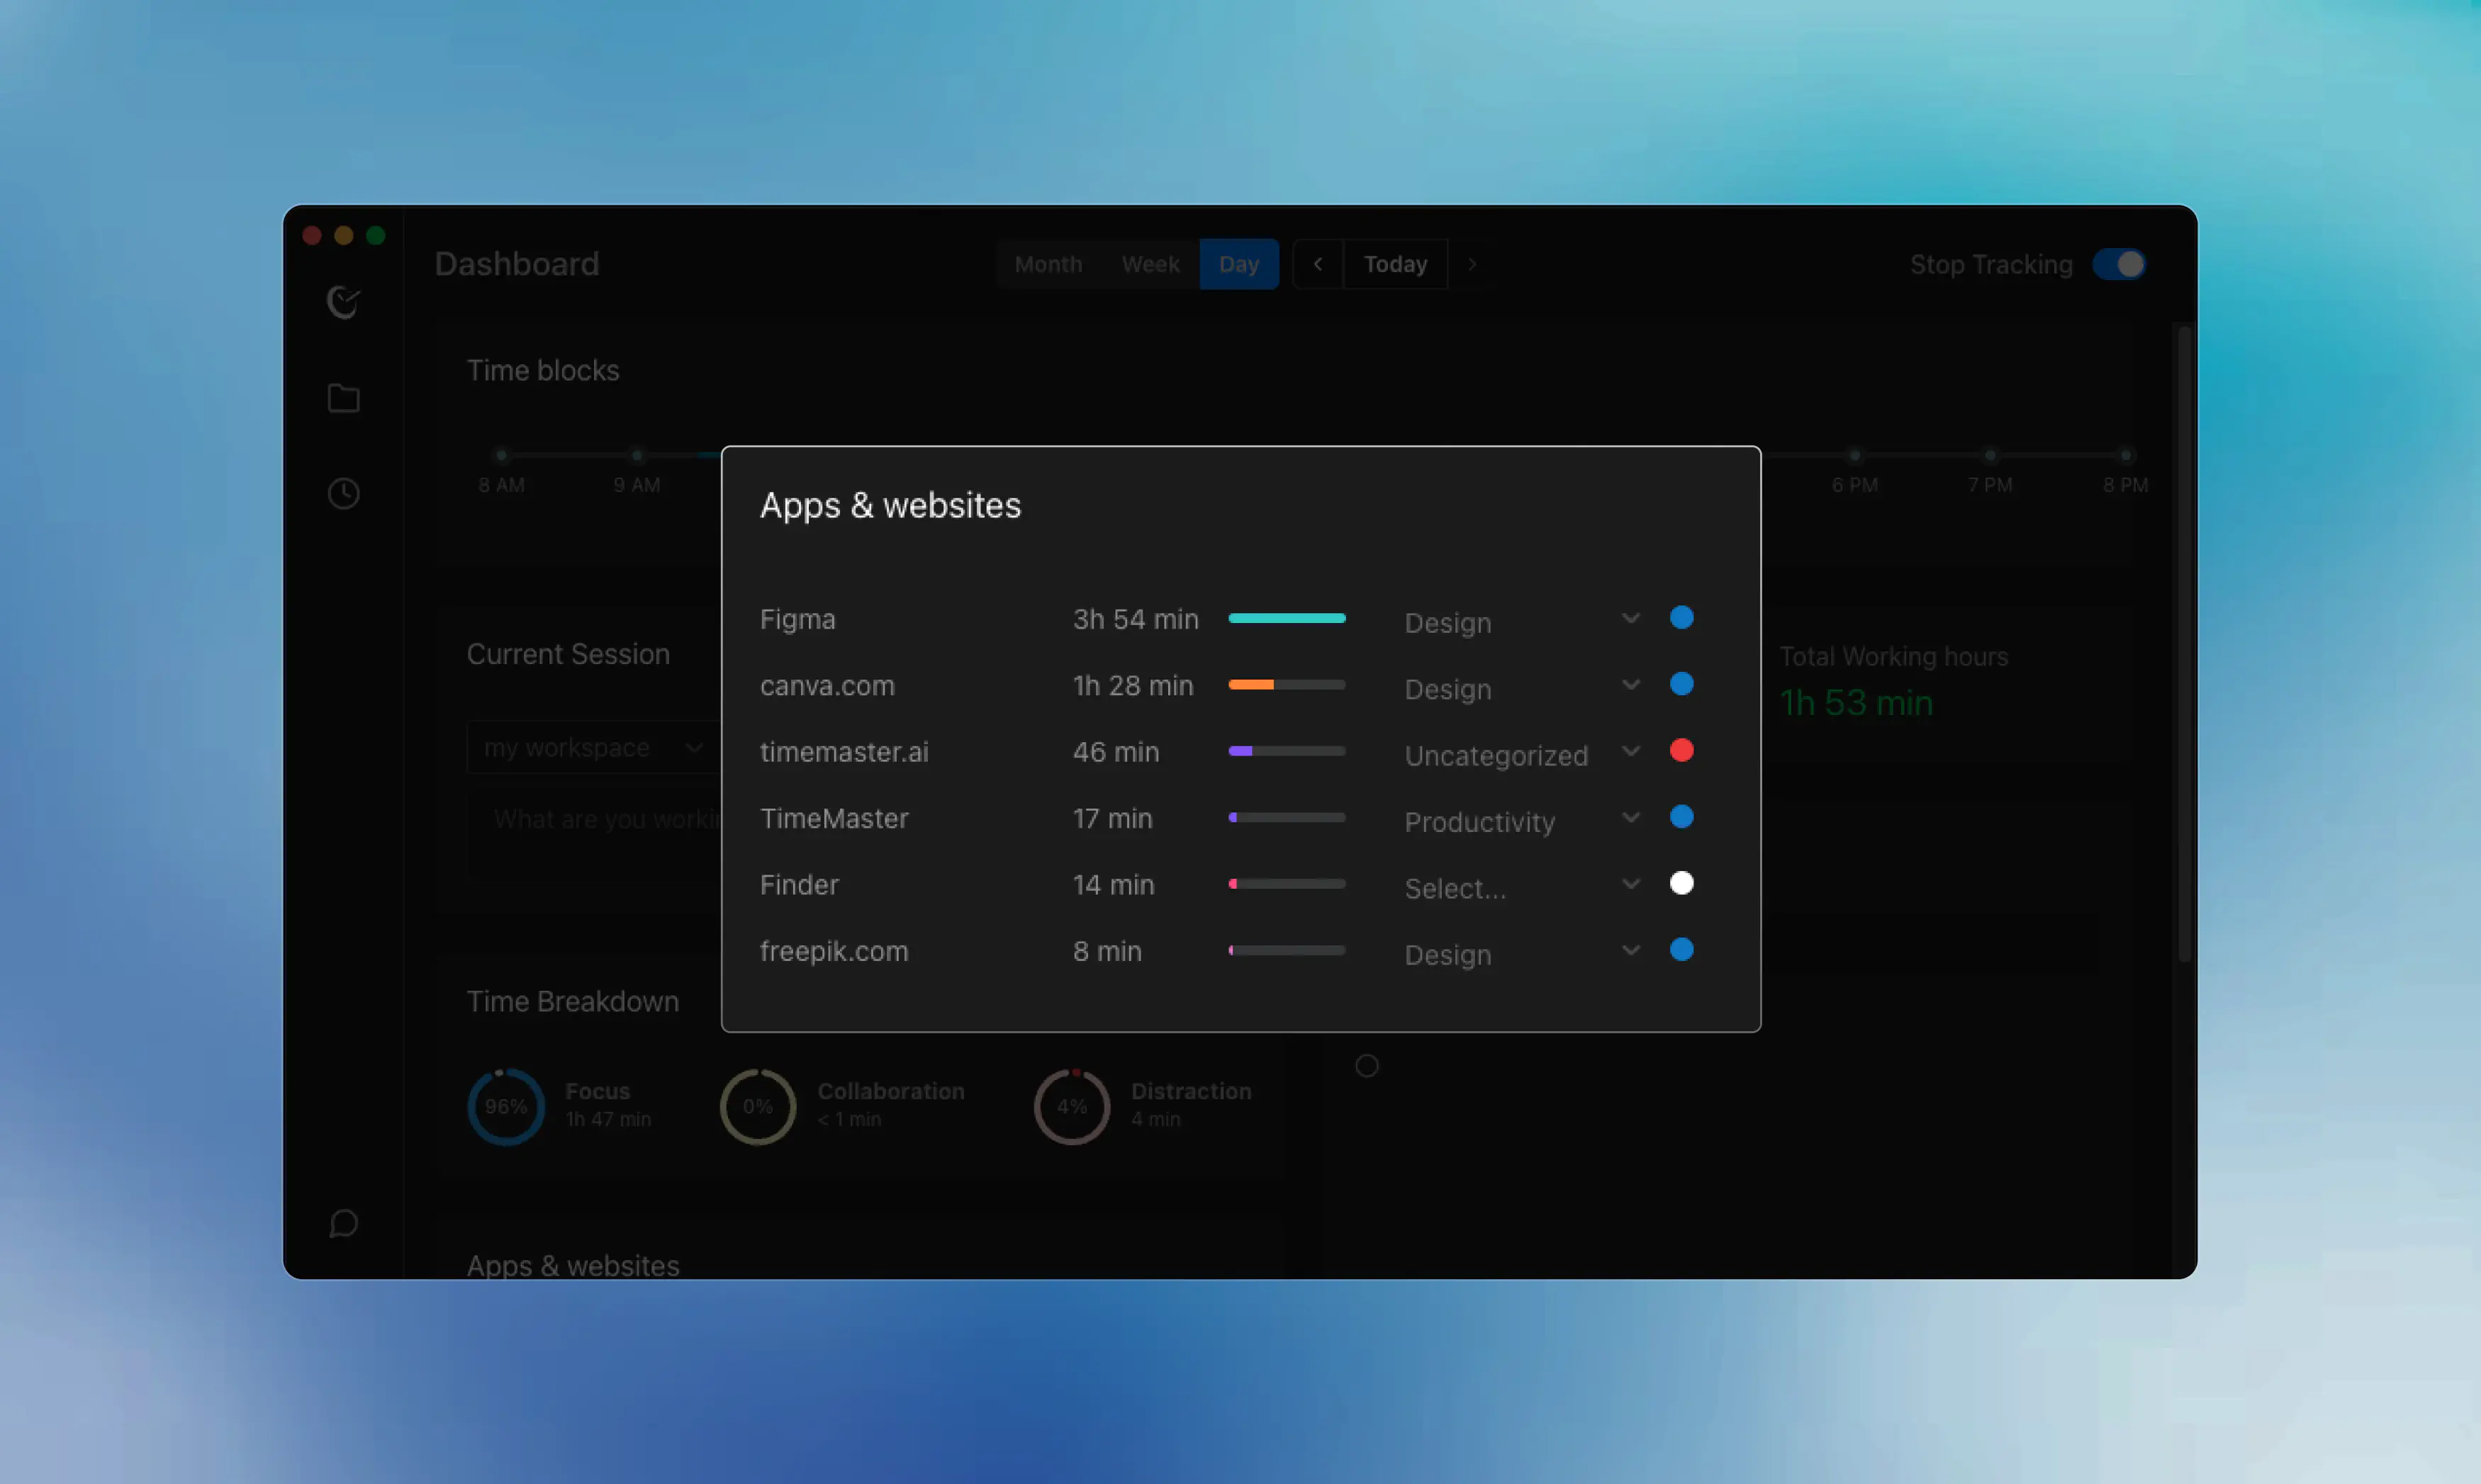This screenshot has width=2481, height=1484.
Task: Click the 7 PM timeline marker
Action: [1990, 455]
